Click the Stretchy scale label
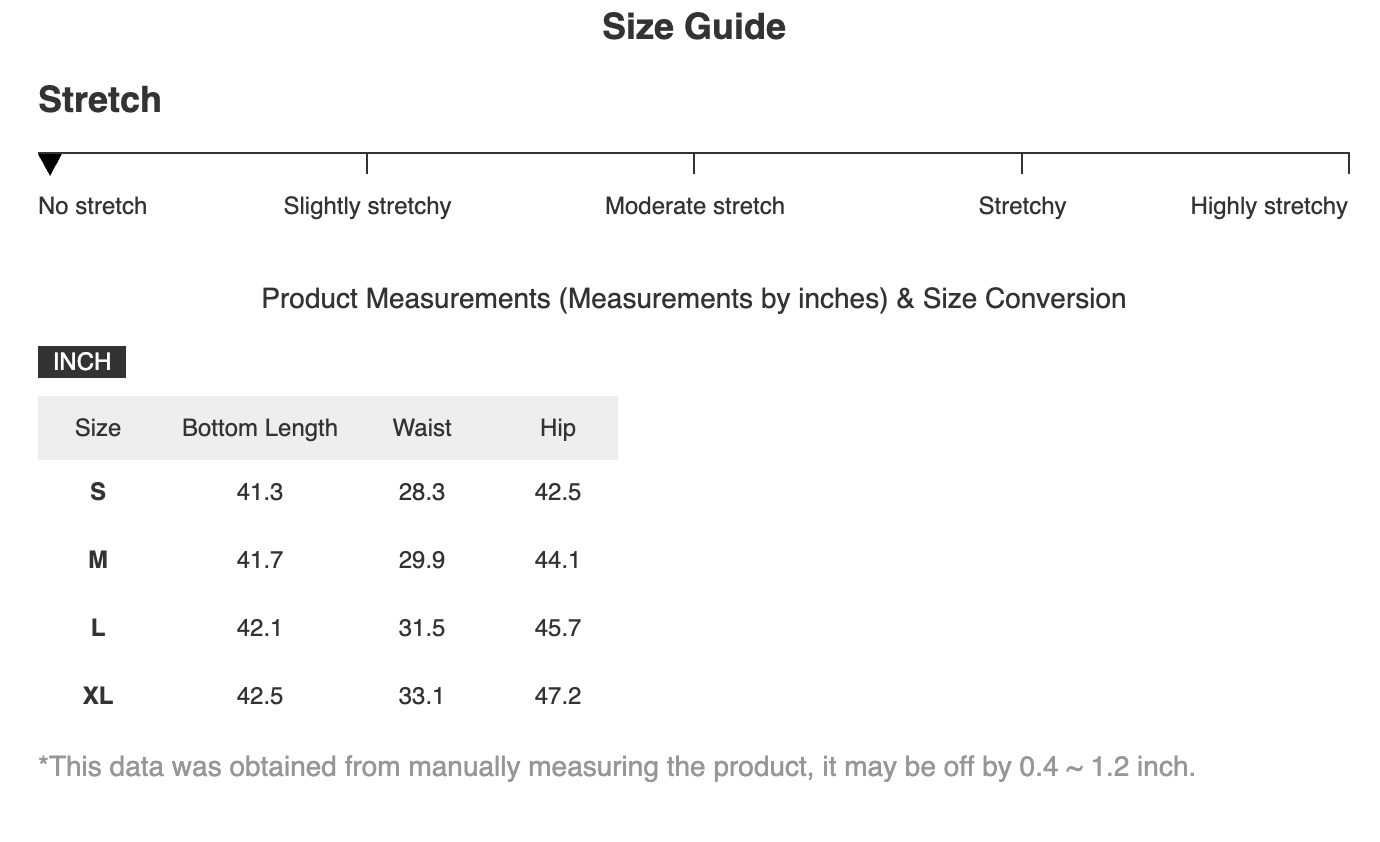The image size is (1380, 842). (1022, 206)
